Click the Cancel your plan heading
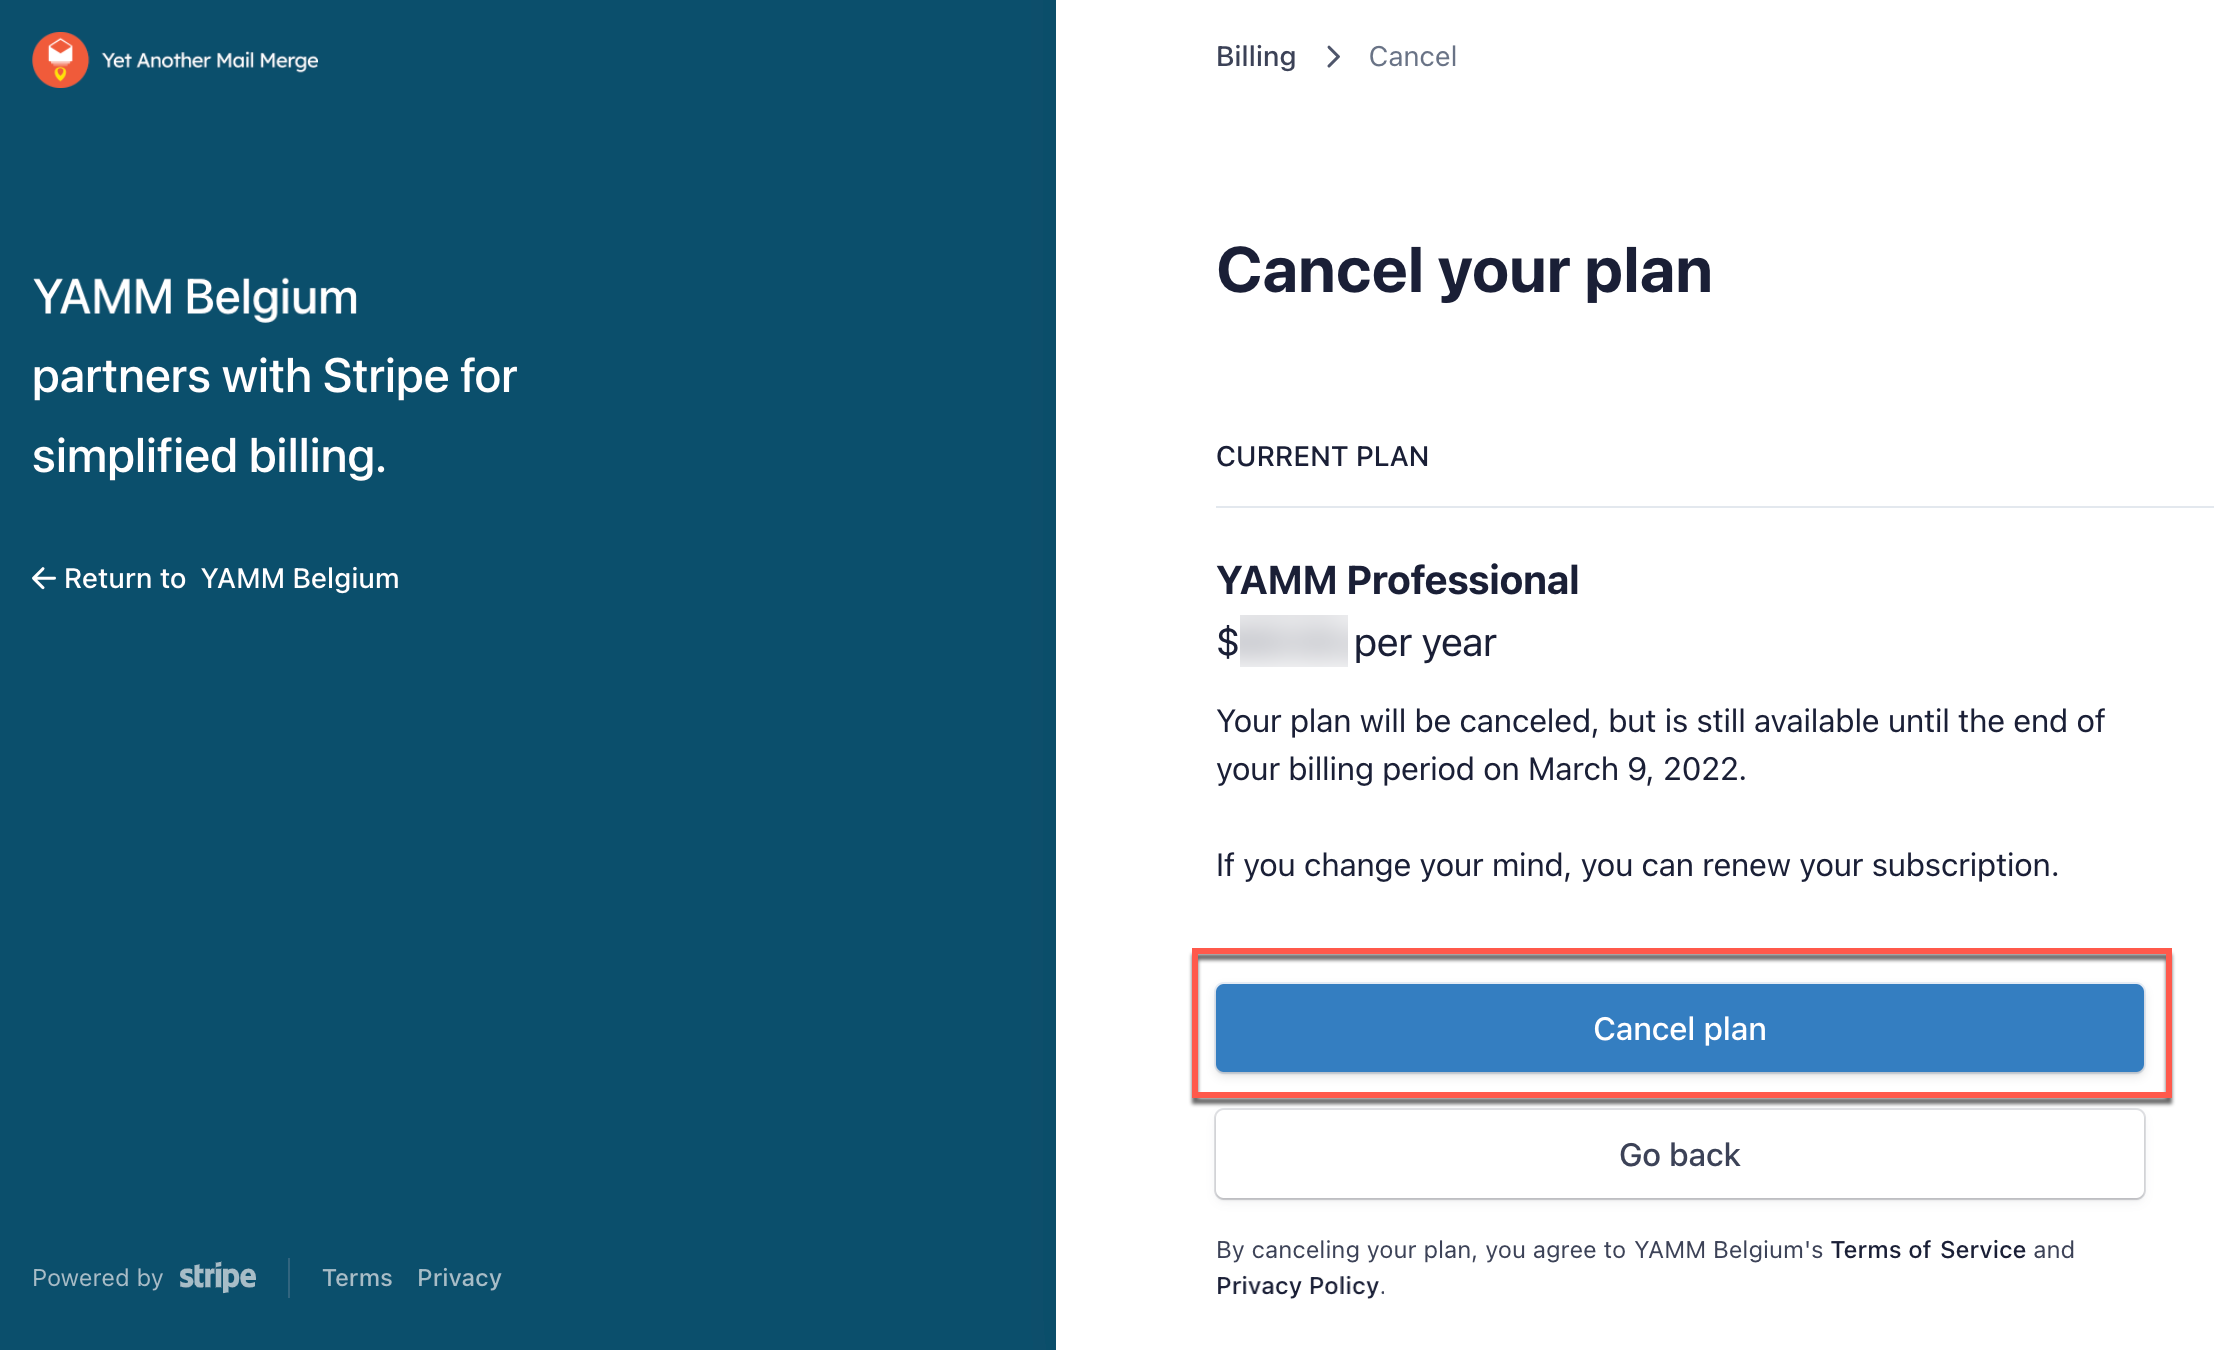 click(x=1464, y=271)
